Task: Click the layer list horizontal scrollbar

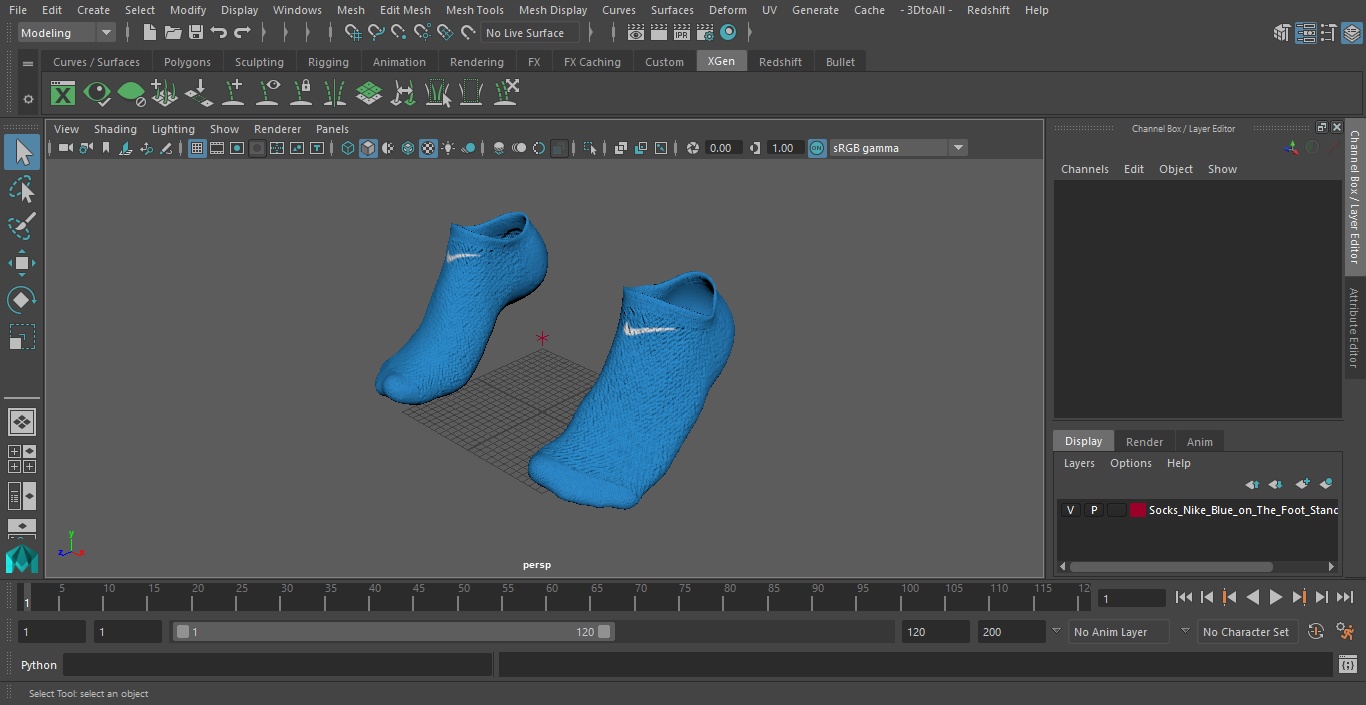Action: pos(1171,567)
